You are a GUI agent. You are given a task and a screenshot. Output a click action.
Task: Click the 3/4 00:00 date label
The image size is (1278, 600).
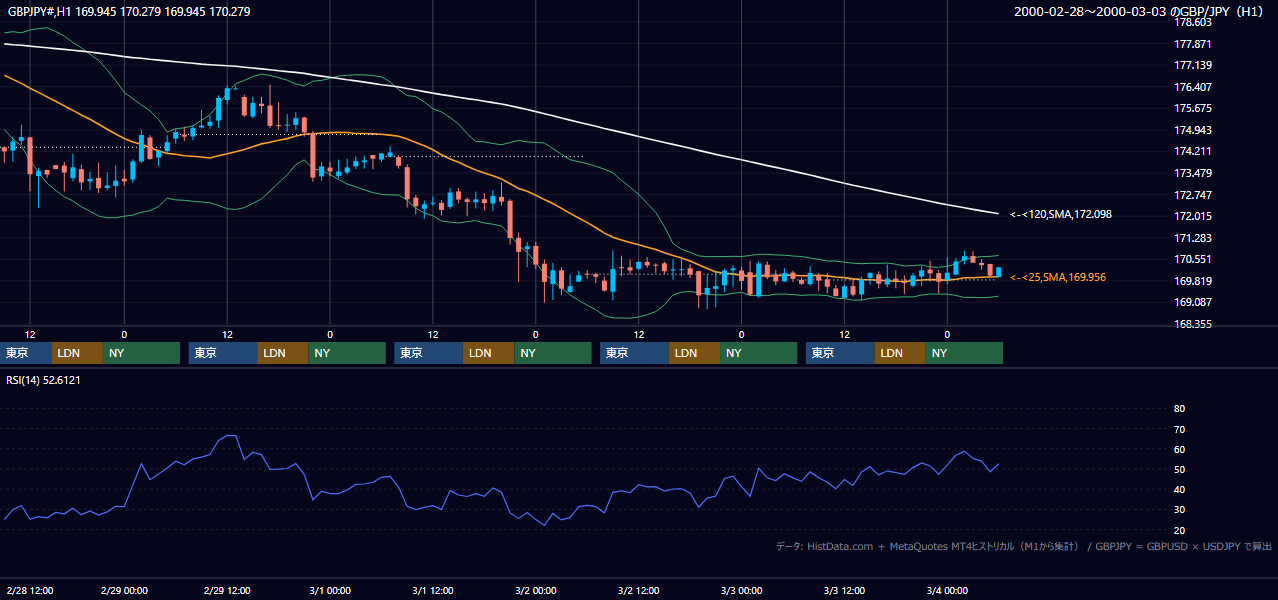tap(947, 590)
